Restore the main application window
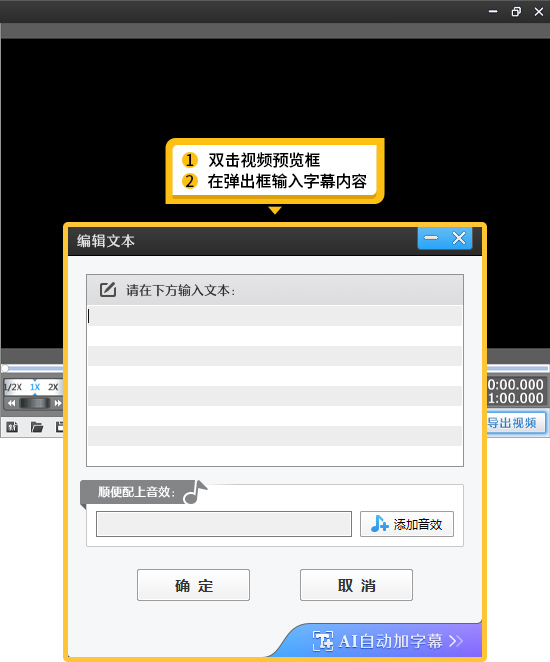This screenshot has width=550, height=662. pos(516,12)
